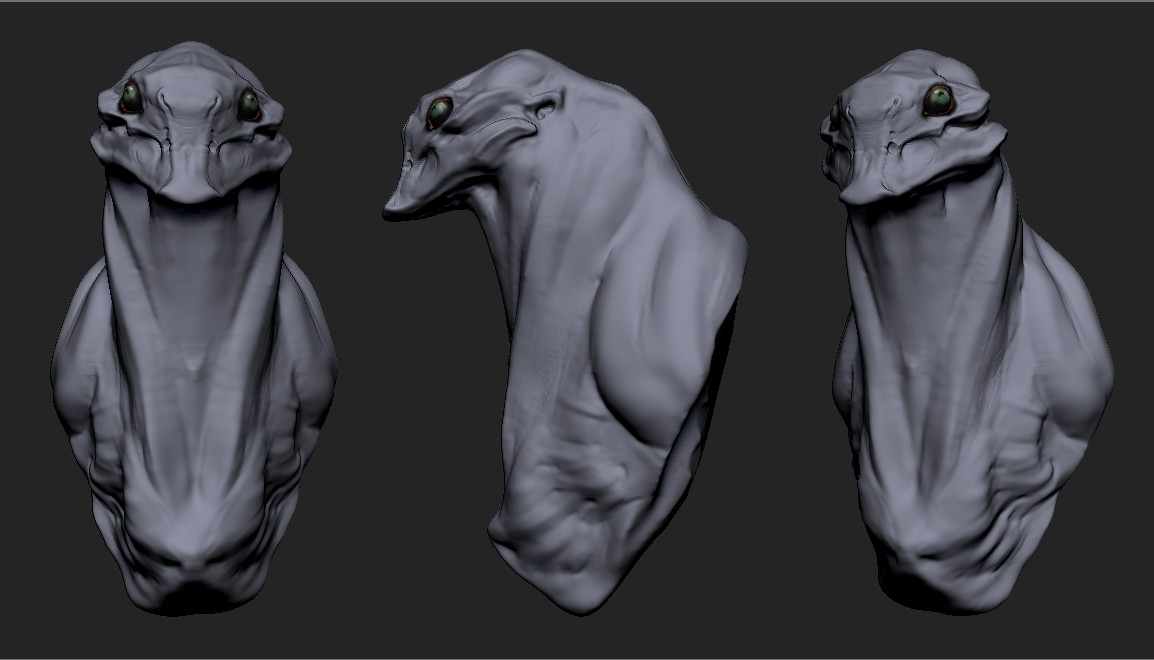Click the front-facing creature bust
The width and height of the screenshot is (1154, 660).
[194, 328]
